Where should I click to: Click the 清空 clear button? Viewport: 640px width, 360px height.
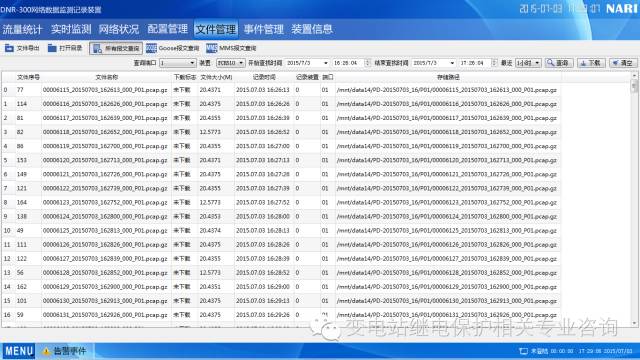623,63
